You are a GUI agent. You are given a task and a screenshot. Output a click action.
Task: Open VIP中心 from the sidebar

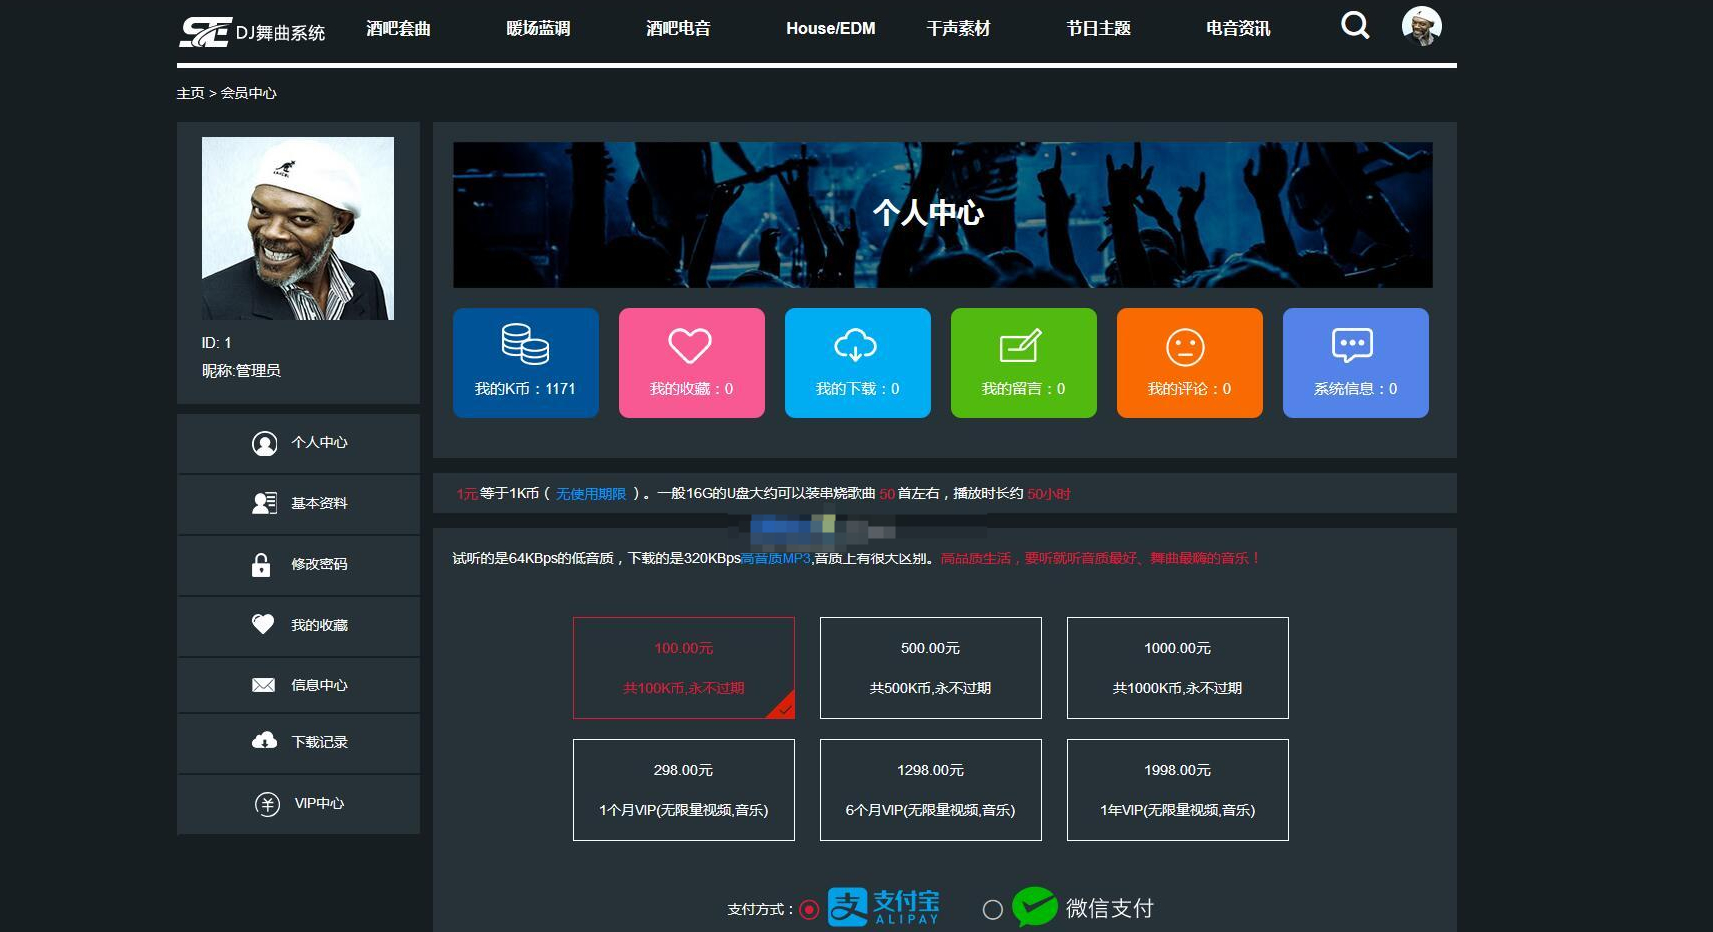click(x=298, y=804)
